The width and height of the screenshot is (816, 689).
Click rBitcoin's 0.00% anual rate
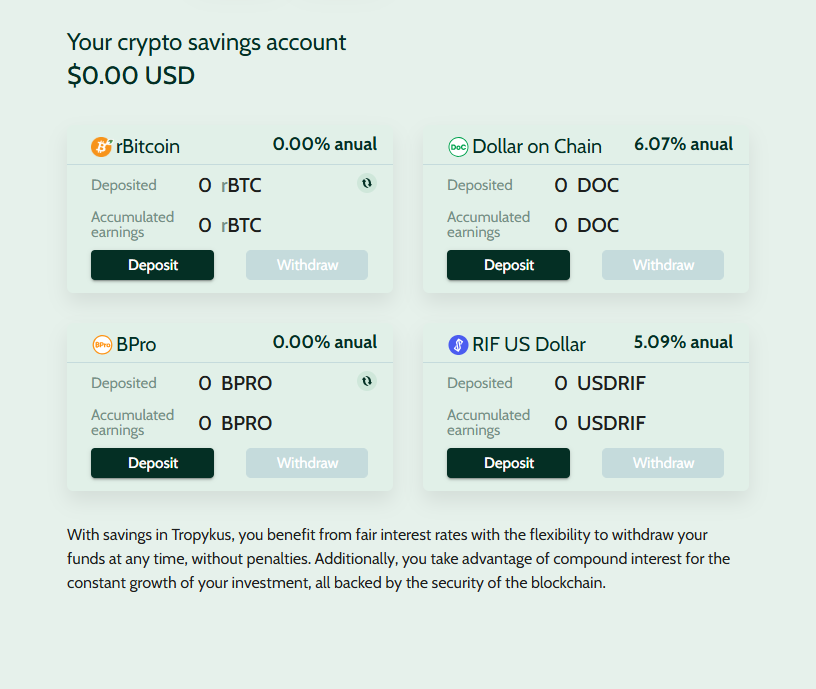pyautogui.click(x=325, y=144)
